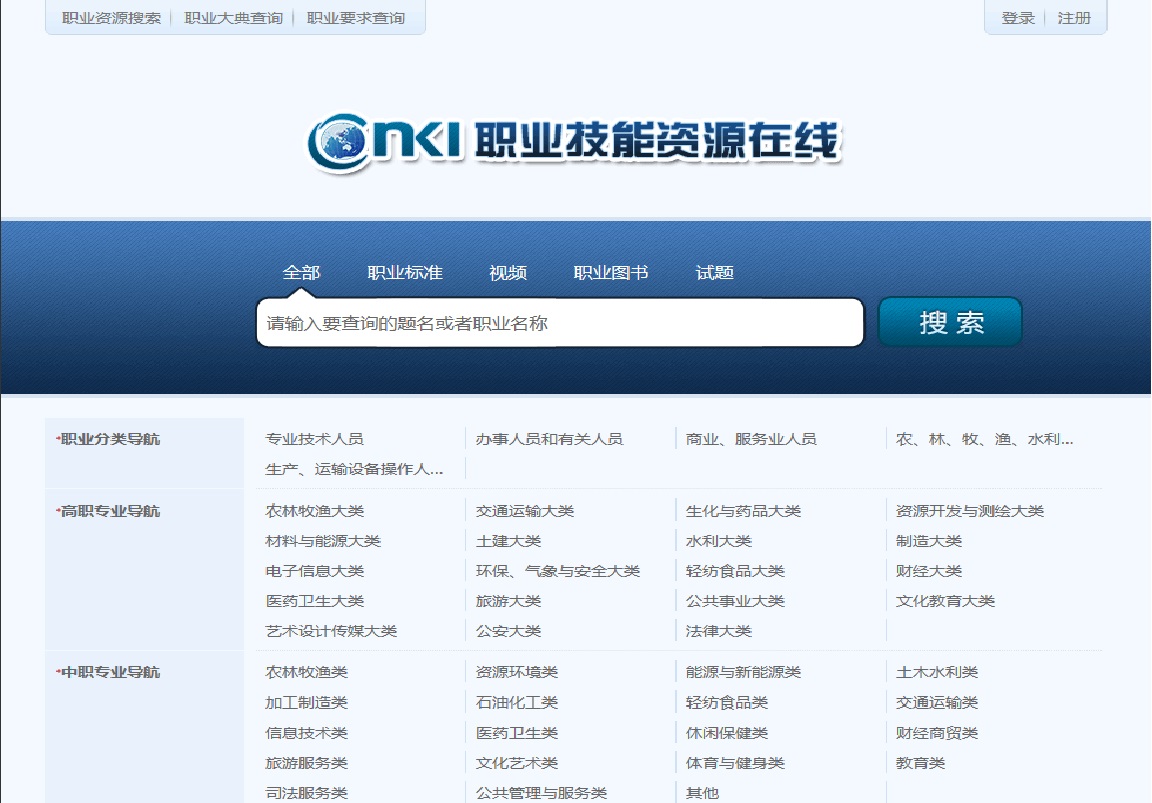
Task: Open 环保、气象与安全大类 link
Action: [558, 572]
